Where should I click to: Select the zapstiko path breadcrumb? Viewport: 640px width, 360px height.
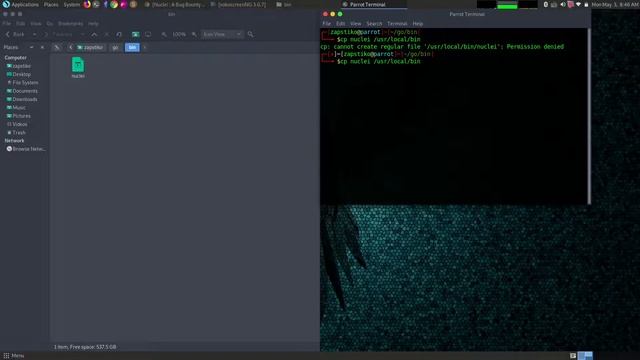tap(90, 47)
